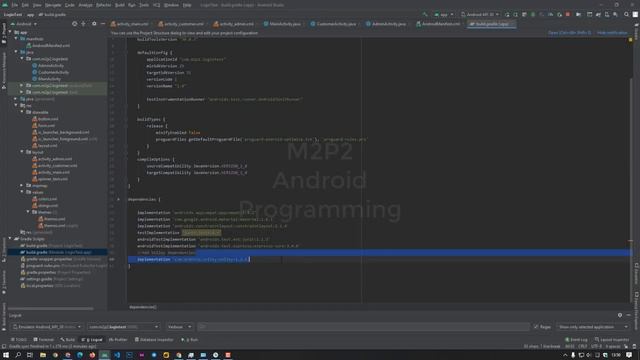Collapse the drawable folder in tree
Image resolution: width=640 pixels, height=360 pixels.
22,112
